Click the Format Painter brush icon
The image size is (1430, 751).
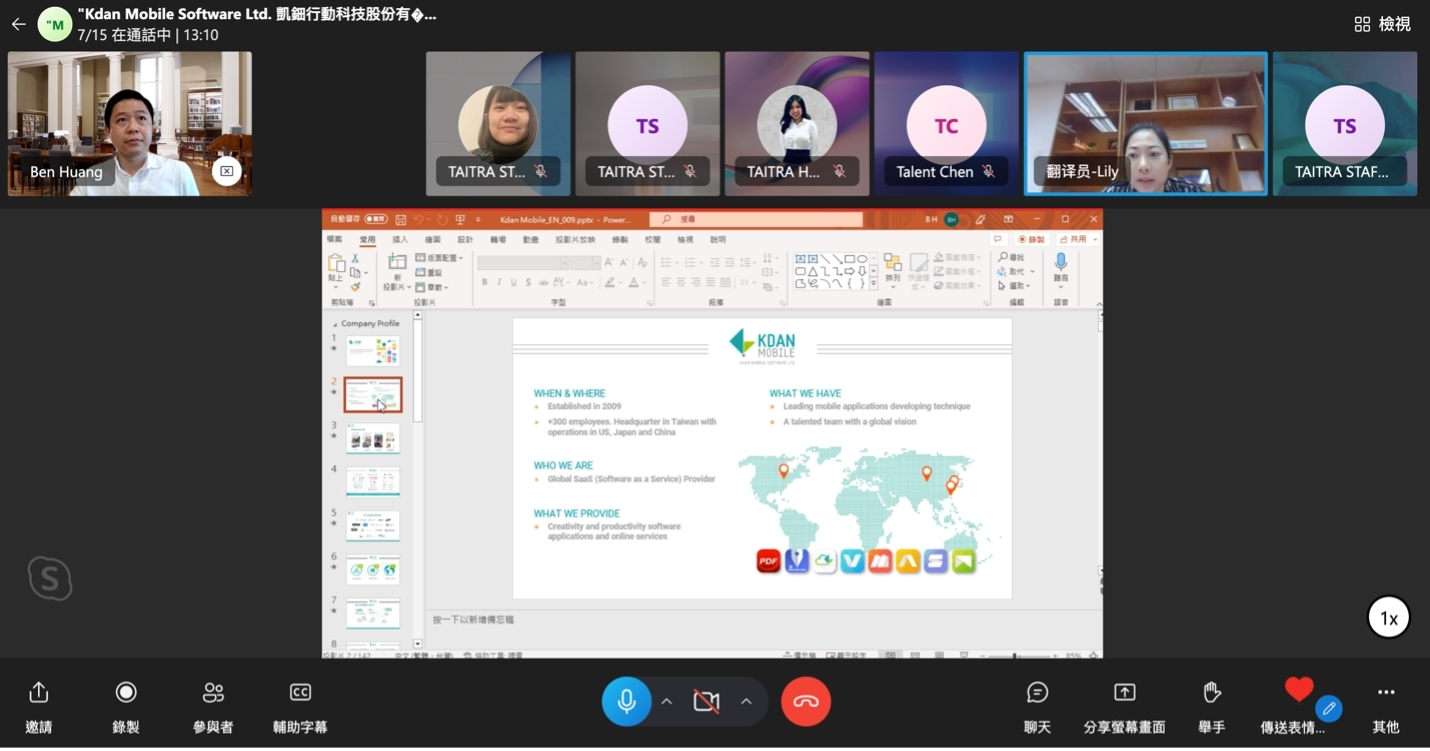tap(355, 287)
